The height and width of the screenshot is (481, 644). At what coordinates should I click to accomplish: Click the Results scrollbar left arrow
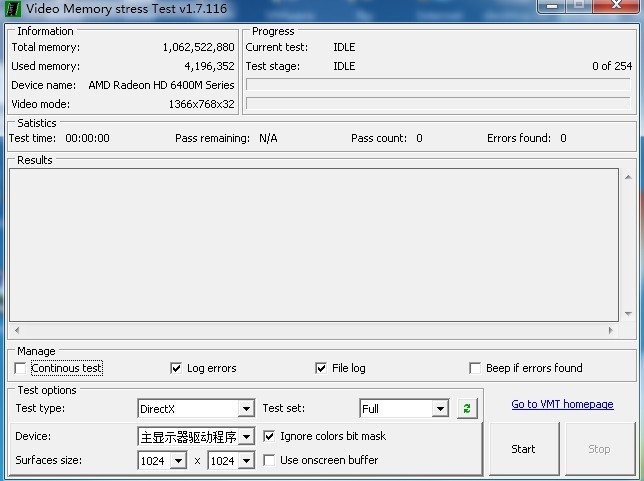[x=17, y=331]
